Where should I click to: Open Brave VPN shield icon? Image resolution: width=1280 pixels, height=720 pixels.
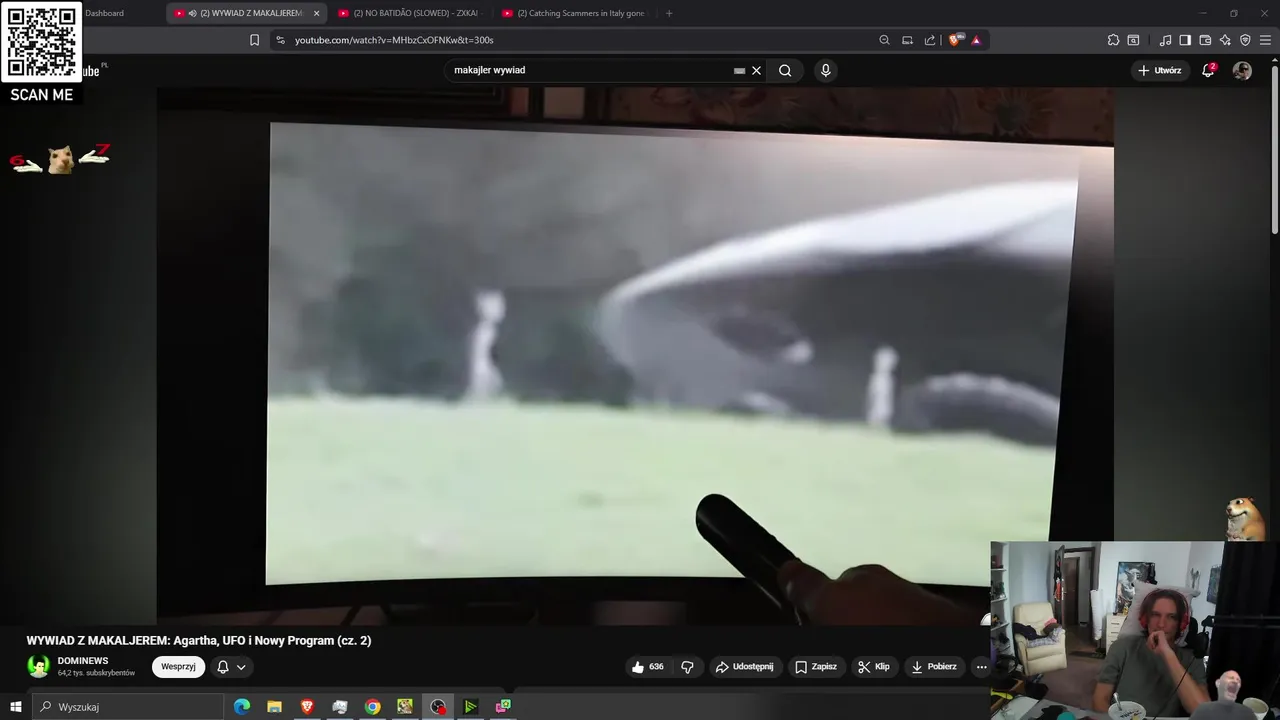click(1245, 40)
